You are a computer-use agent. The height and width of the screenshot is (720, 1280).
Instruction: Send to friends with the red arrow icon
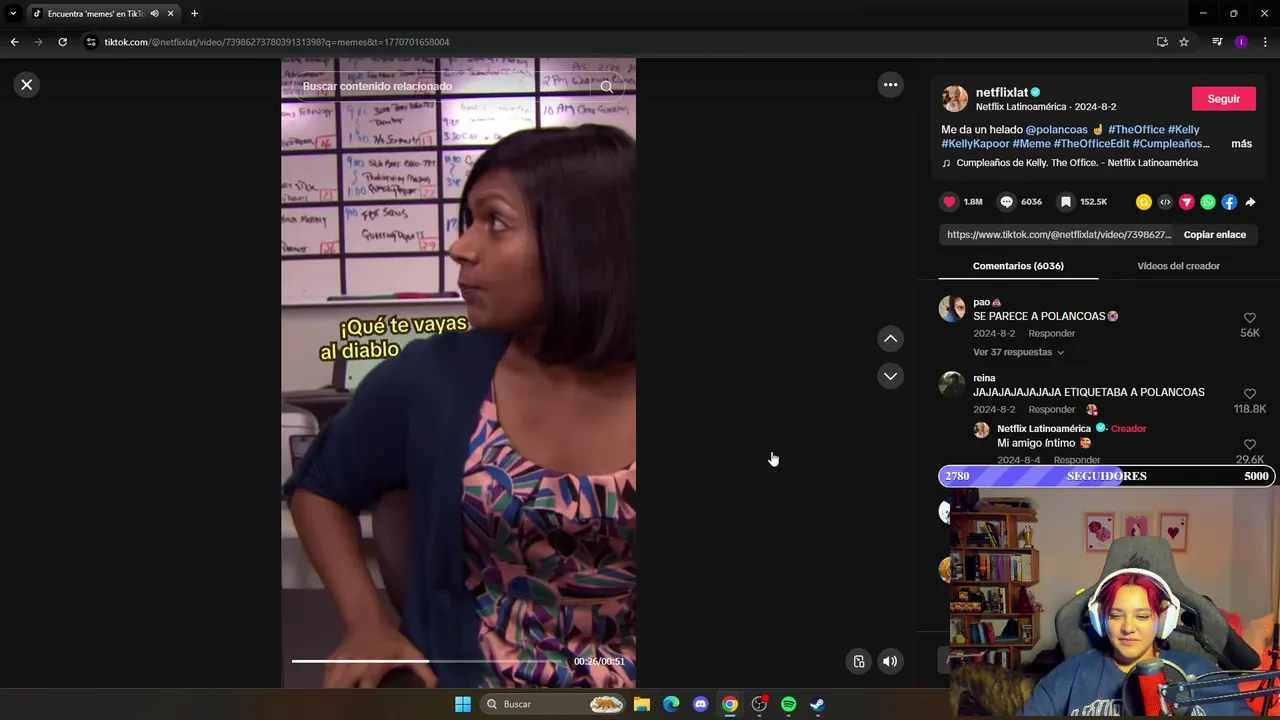click(x=1186, y=202)
